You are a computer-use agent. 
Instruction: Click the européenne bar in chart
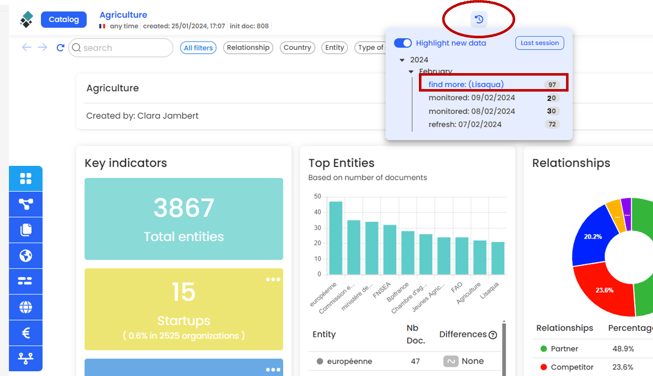[336, 238]
